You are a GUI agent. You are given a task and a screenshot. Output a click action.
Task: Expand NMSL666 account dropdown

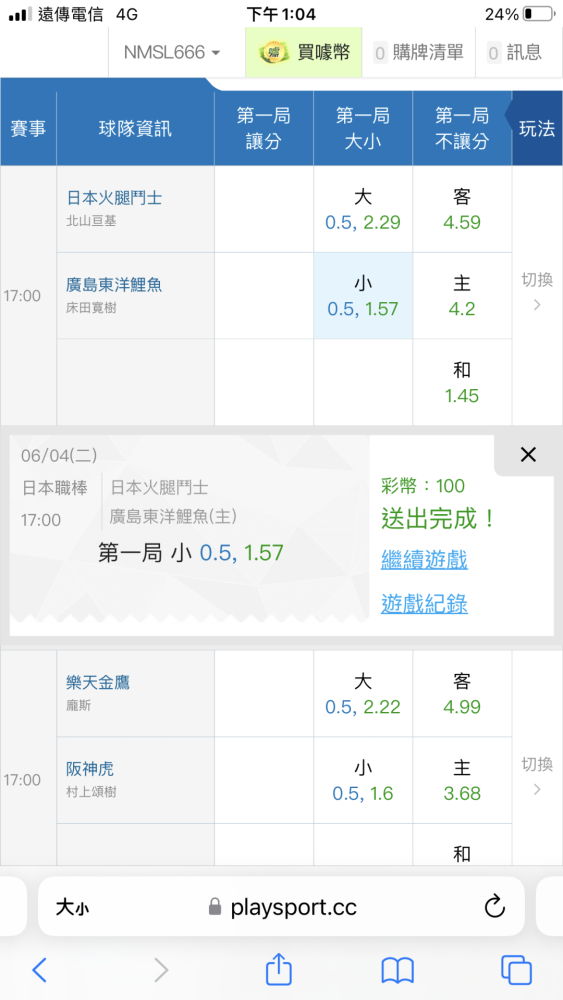[172, 52]
